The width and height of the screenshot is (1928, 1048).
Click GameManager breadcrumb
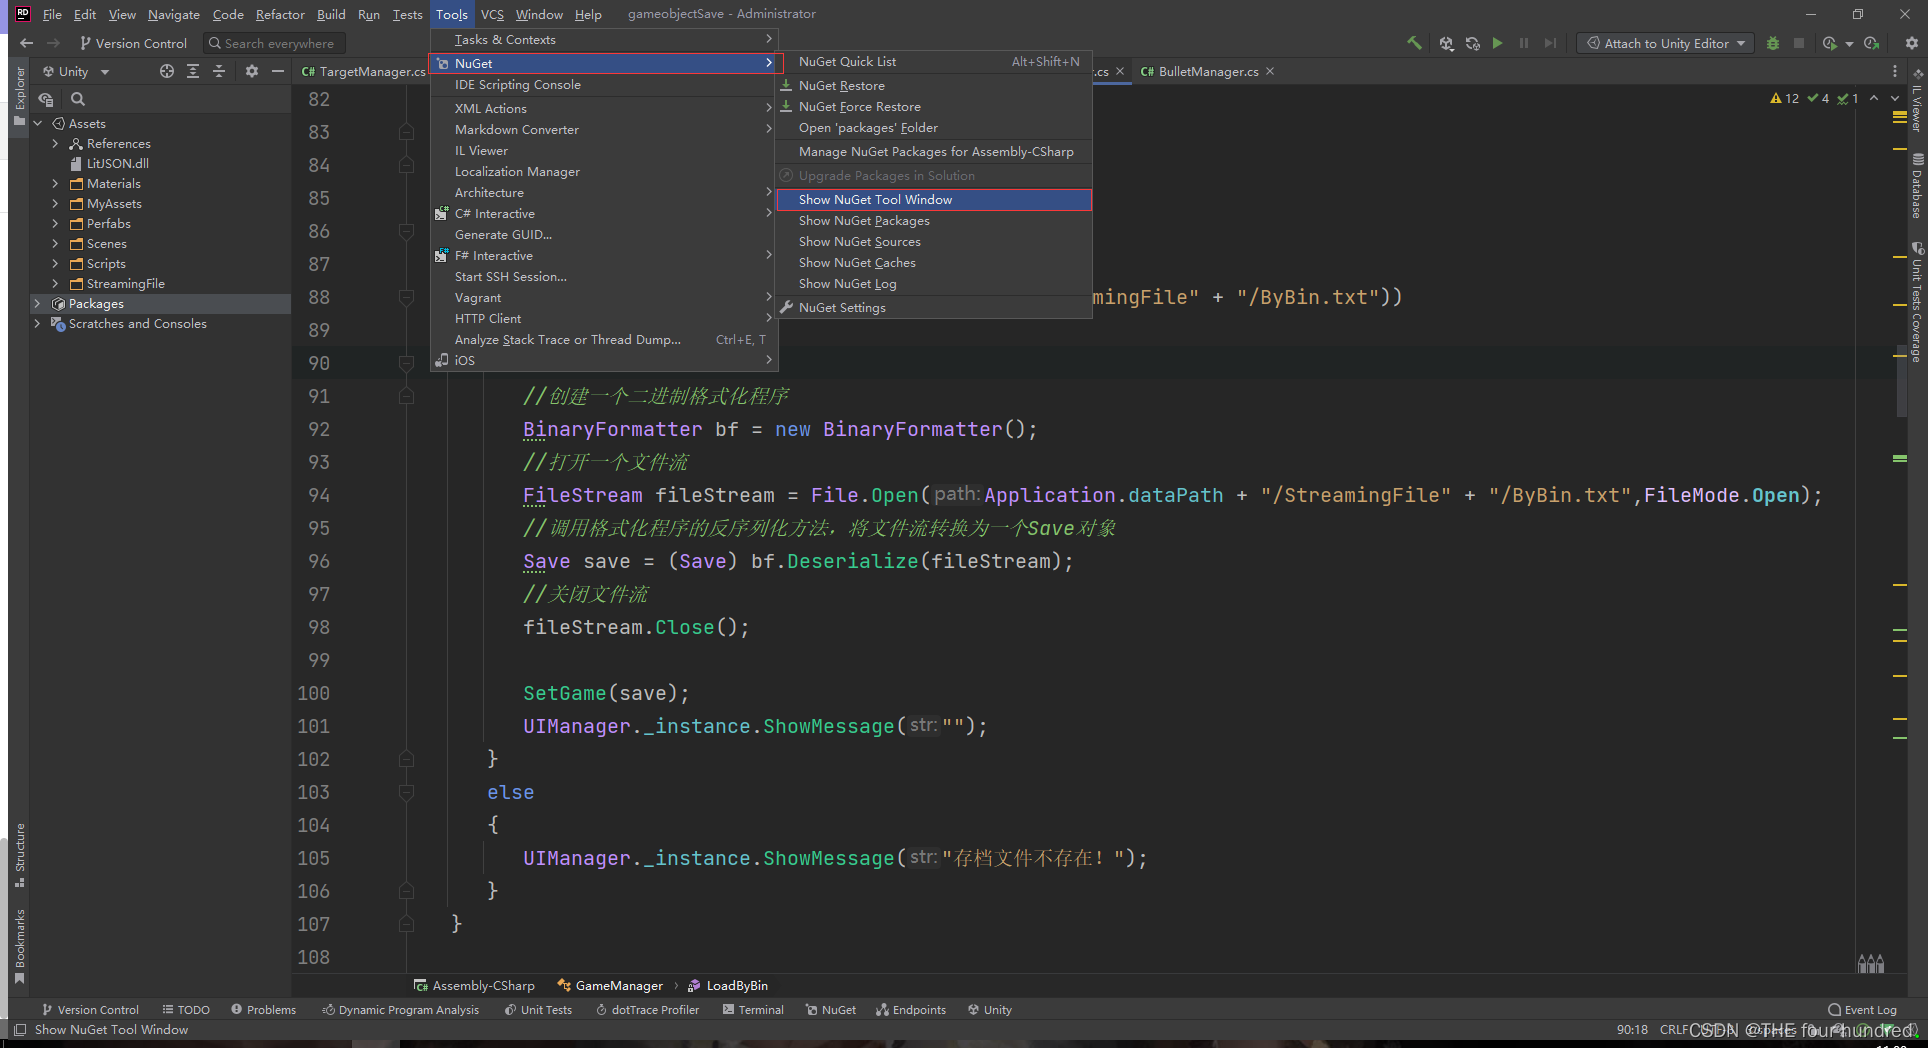610,986
